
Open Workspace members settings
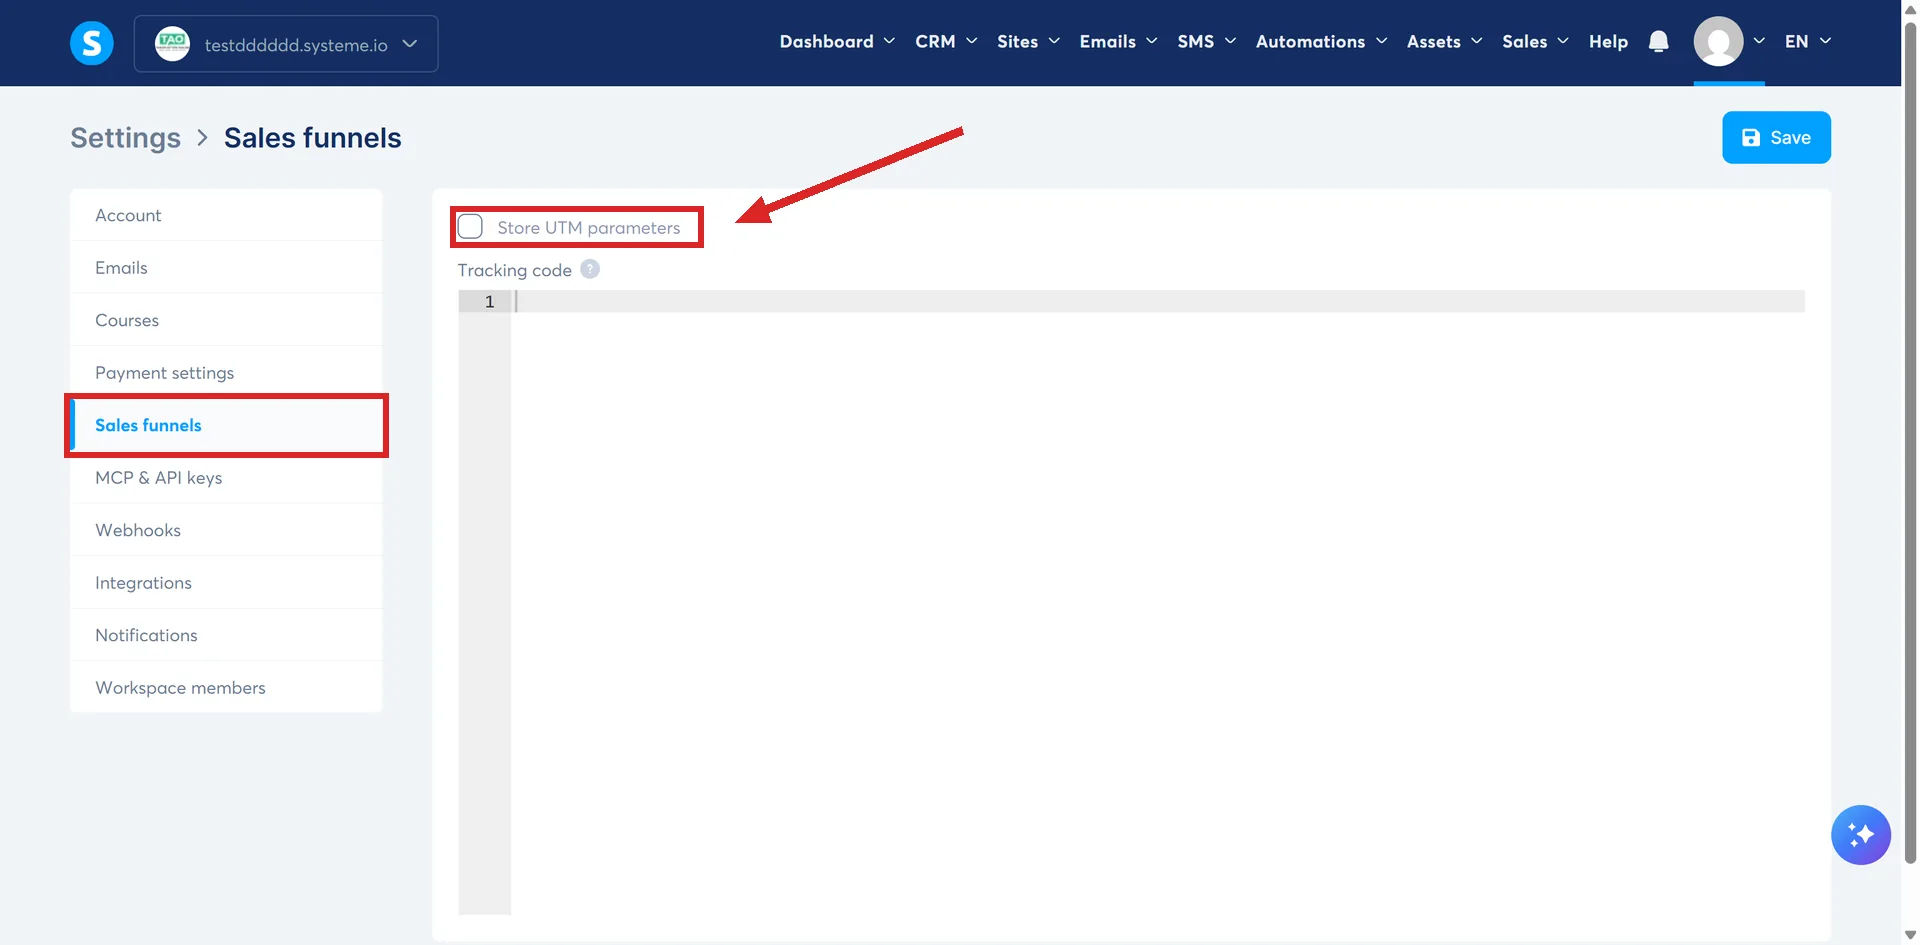(x=226, y=688)
